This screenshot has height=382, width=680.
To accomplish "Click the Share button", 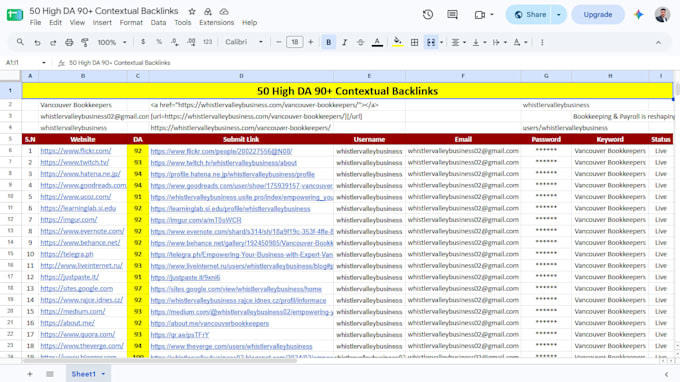I will (x=530, y=14).
